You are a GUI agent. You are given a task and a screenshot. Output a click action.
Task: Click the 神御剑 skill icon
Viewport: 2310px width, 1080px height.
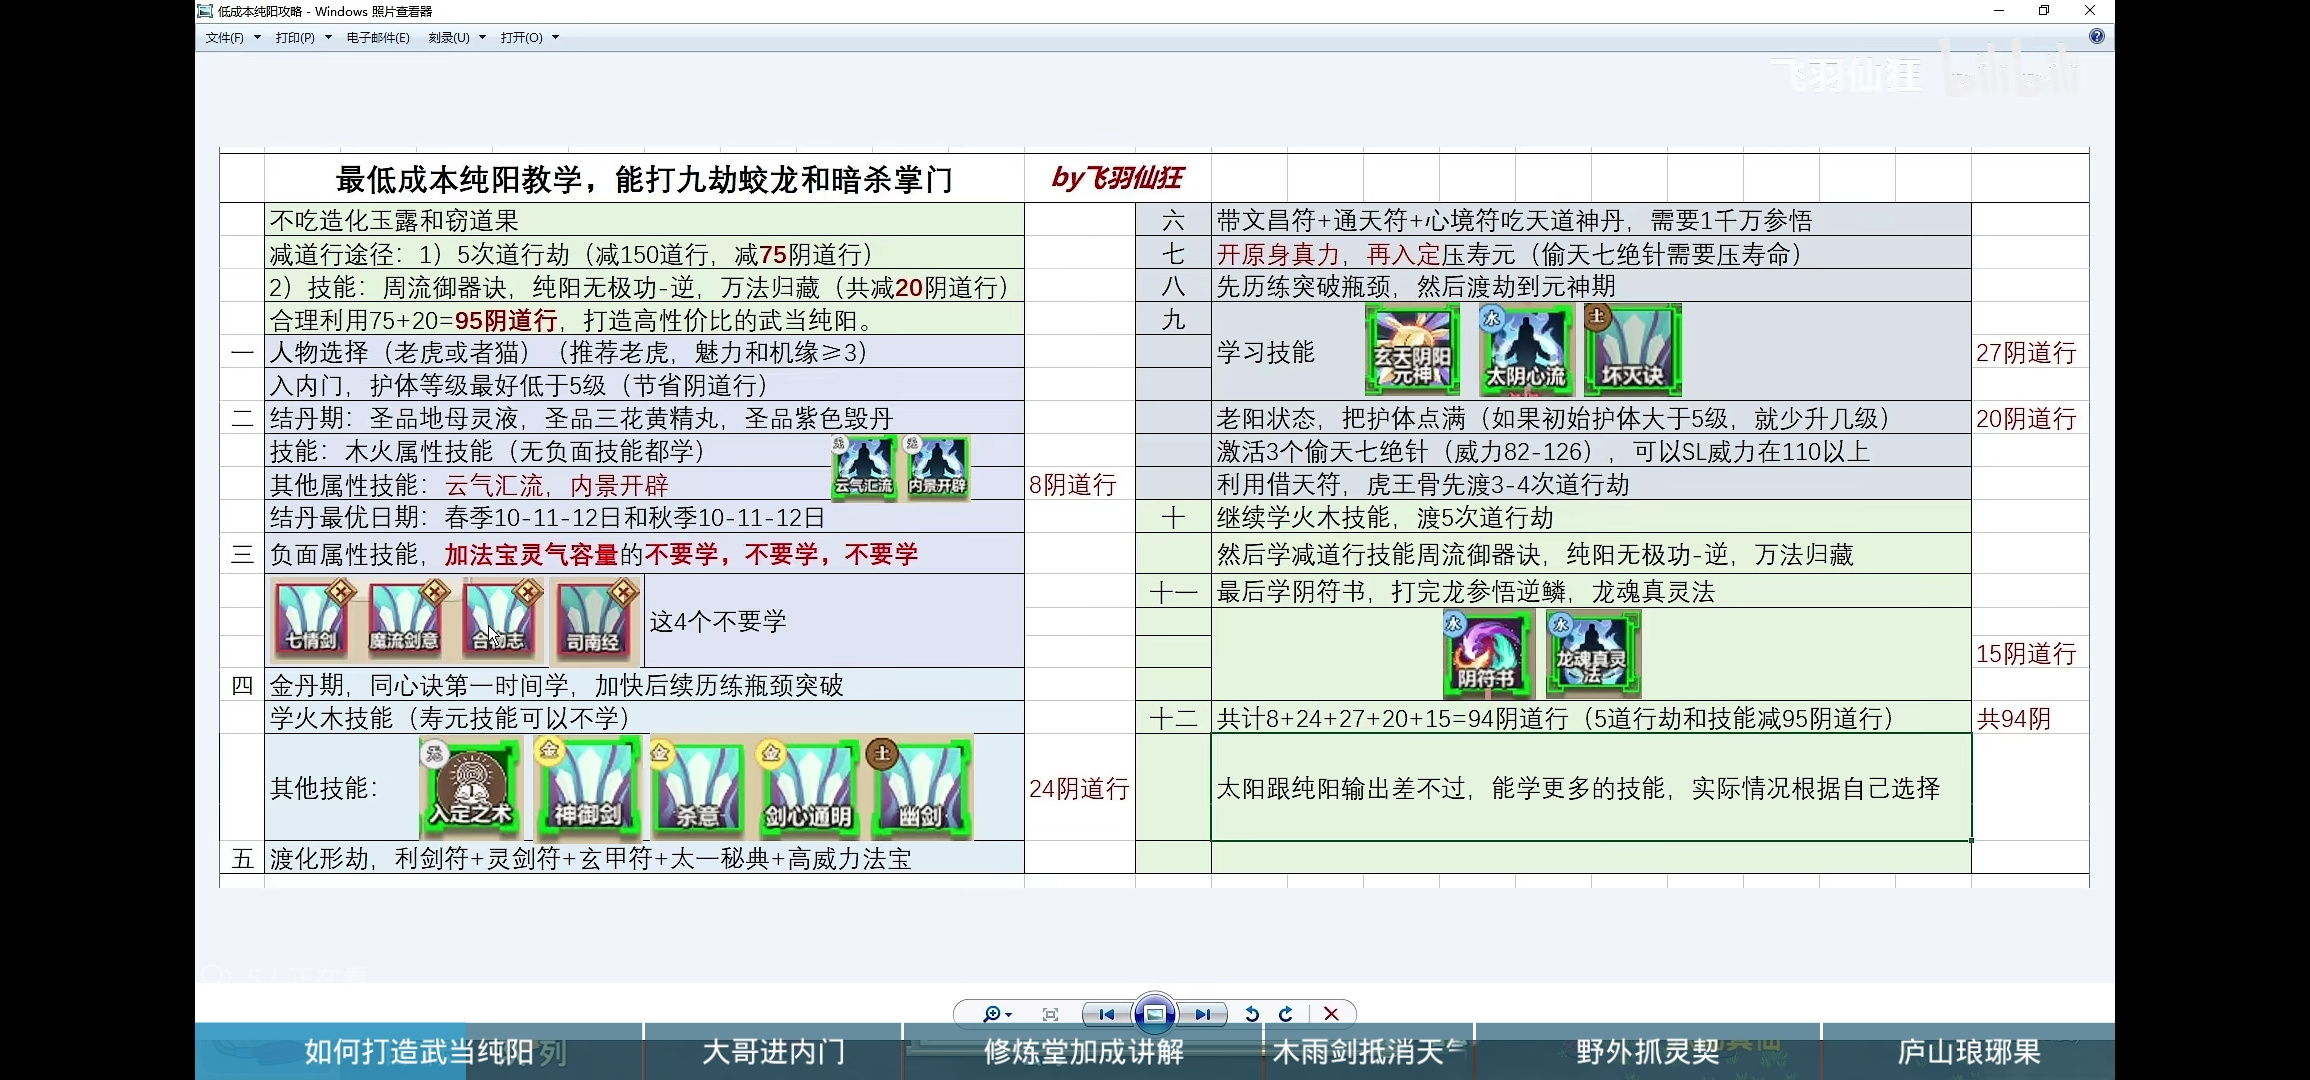(x=588, y=788)
